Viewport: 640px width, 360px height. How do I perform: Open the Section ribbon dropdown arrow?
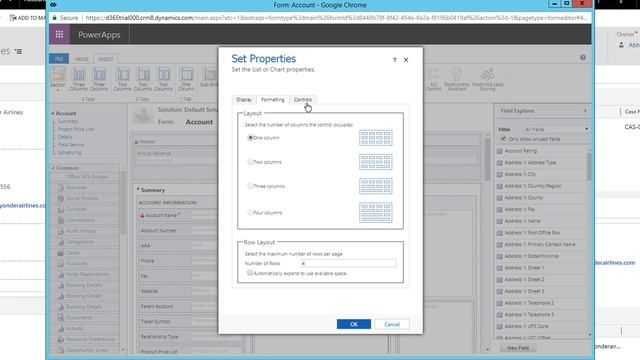(x=58, y=90)
